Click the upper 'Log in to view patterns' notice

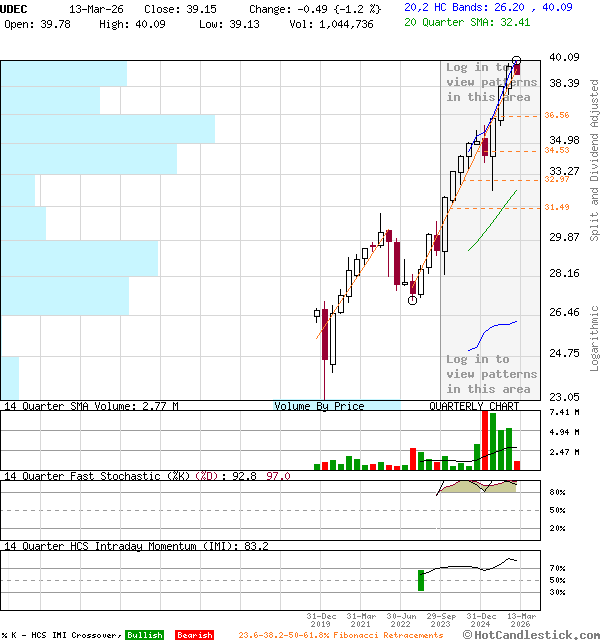490,82
